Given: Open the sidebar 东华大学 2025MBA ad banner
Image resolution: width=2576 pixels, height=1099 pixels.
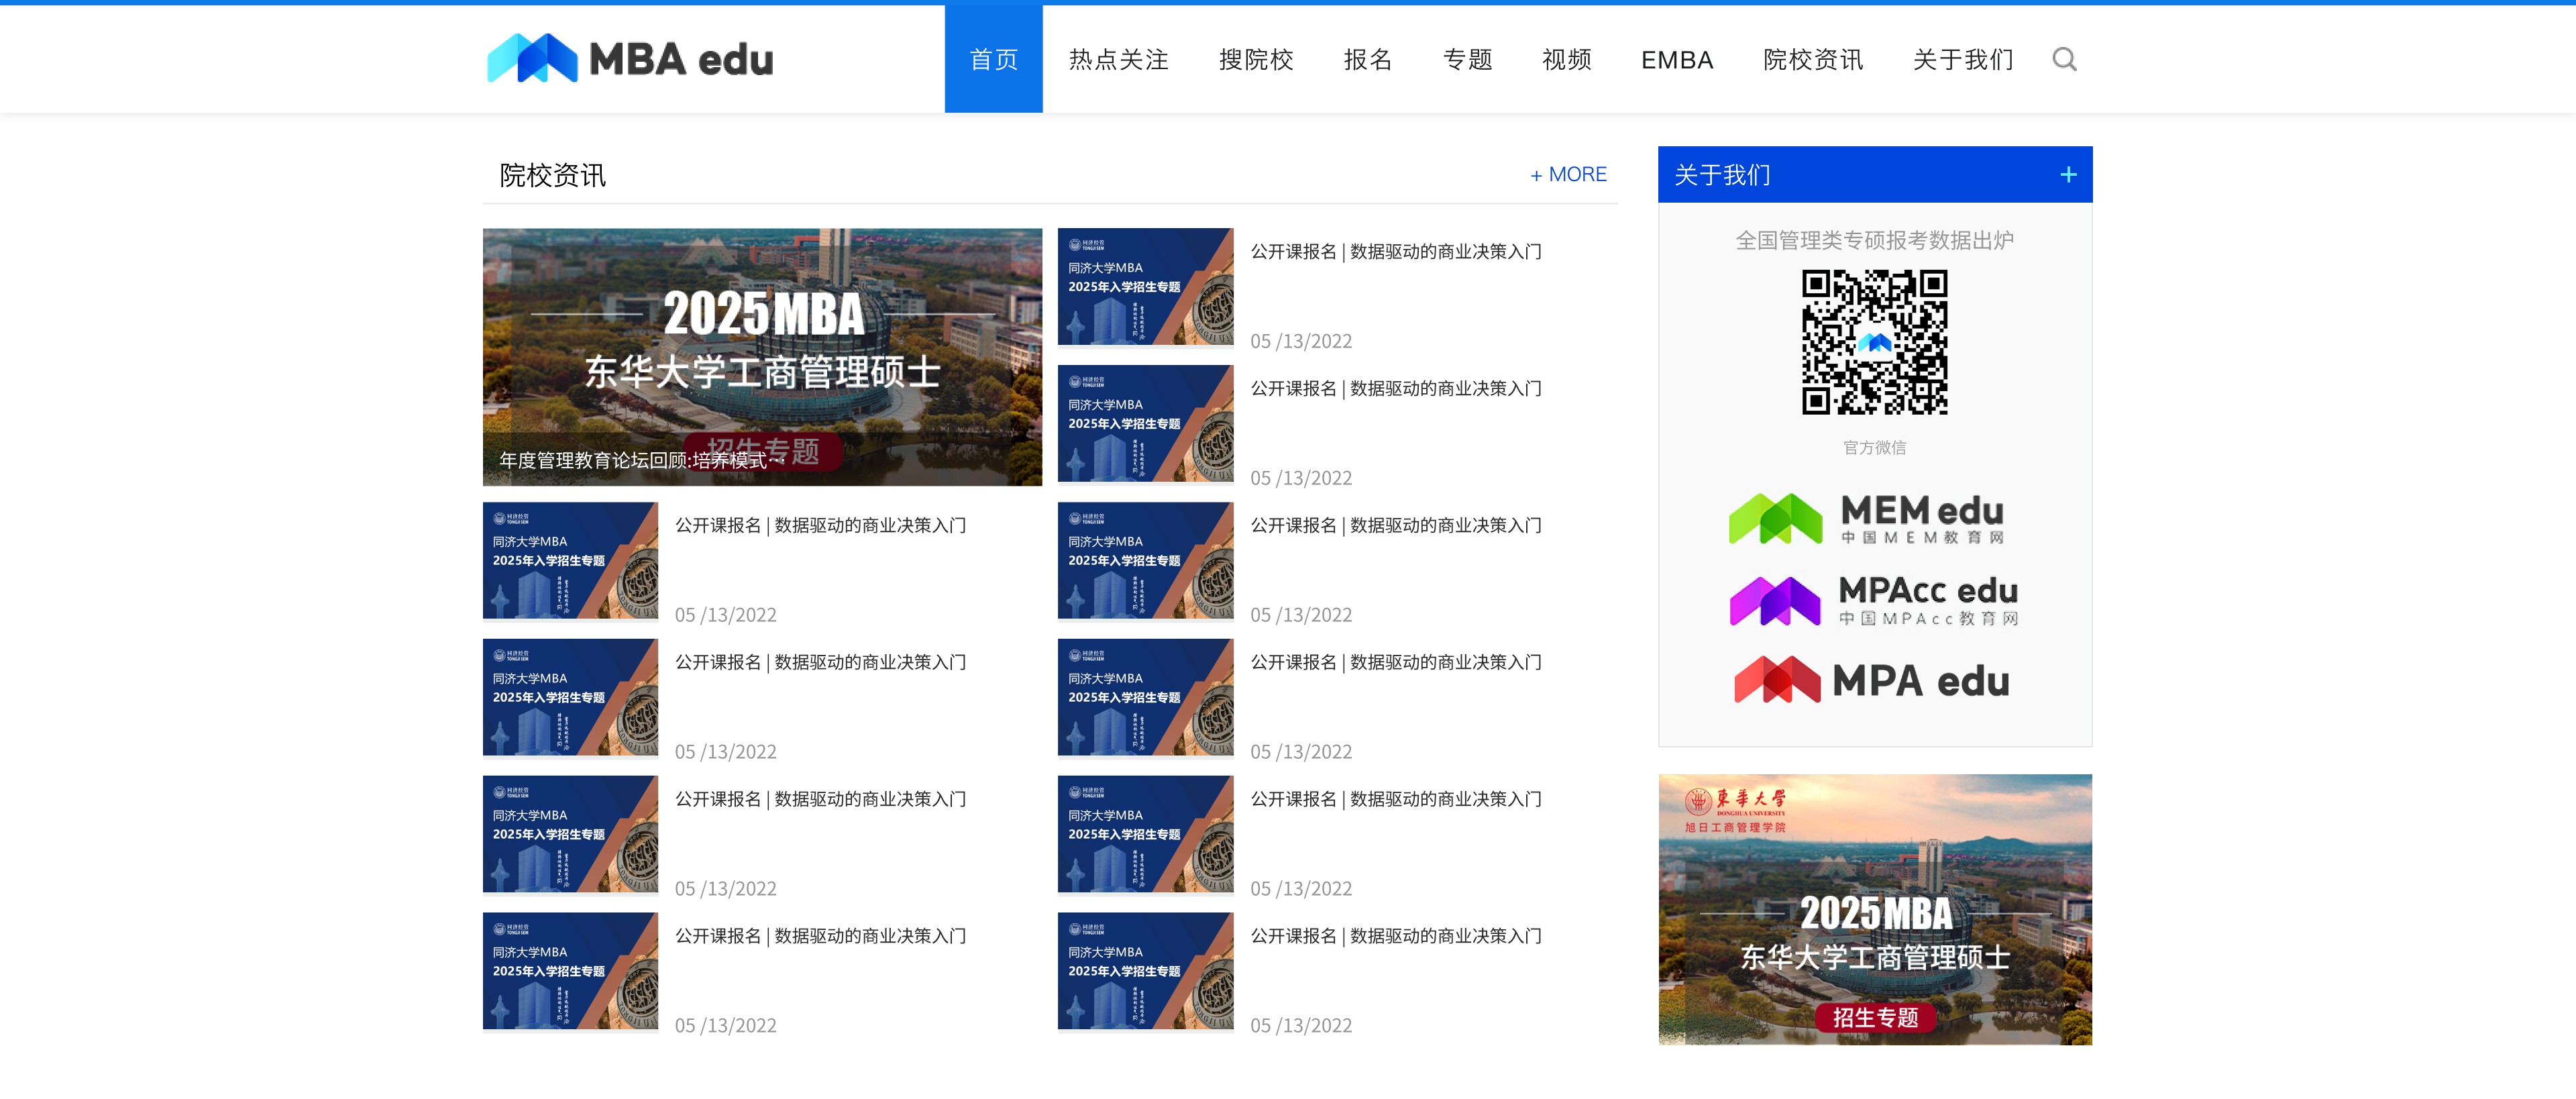Looking at the screenshot, I should (x=1874, y=909).
